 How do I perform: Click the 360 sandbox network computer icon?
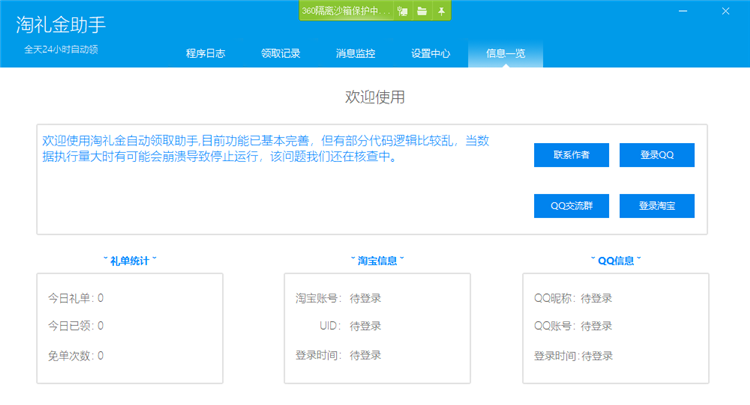tap(403, 11)
